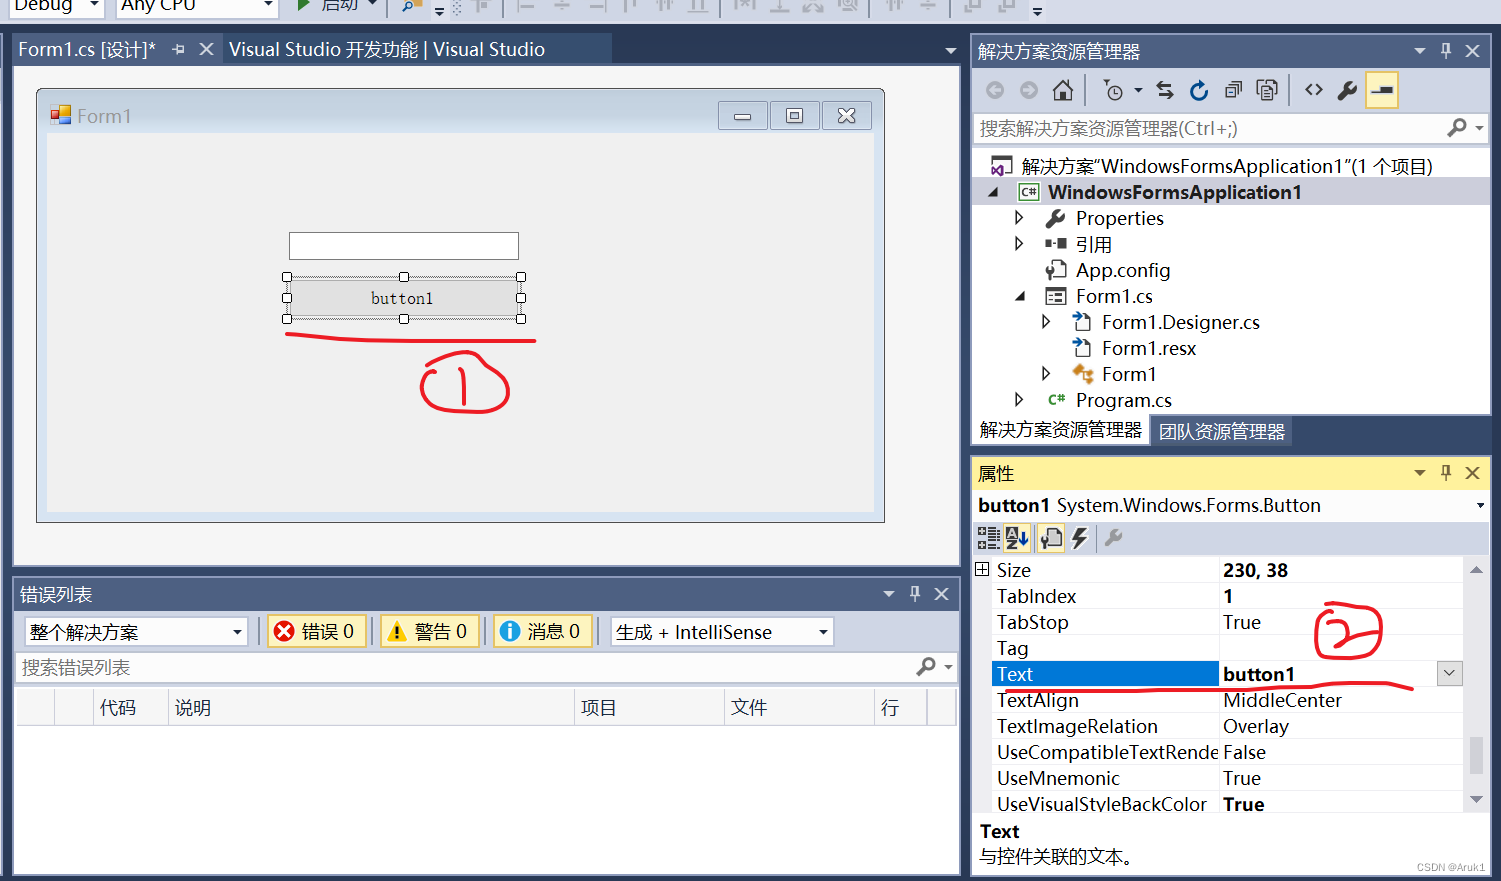
Task: Toggle the 警告 0 warnings filter
Action: 429,631
